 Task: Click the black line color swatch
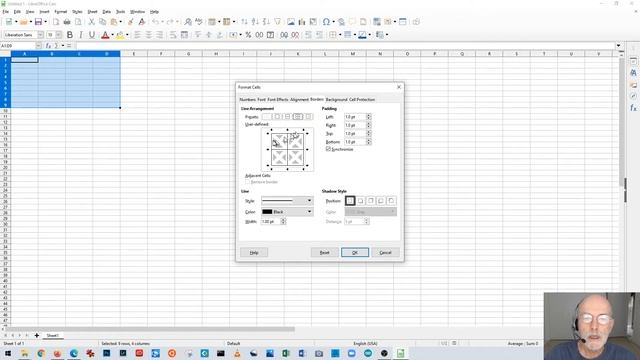tap(267, 211)
